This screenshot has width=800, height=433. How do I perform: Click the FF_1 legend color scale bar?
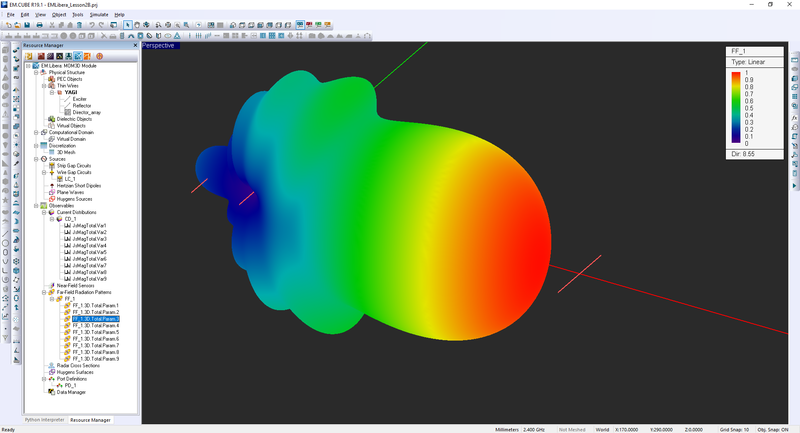click(737, 109)
